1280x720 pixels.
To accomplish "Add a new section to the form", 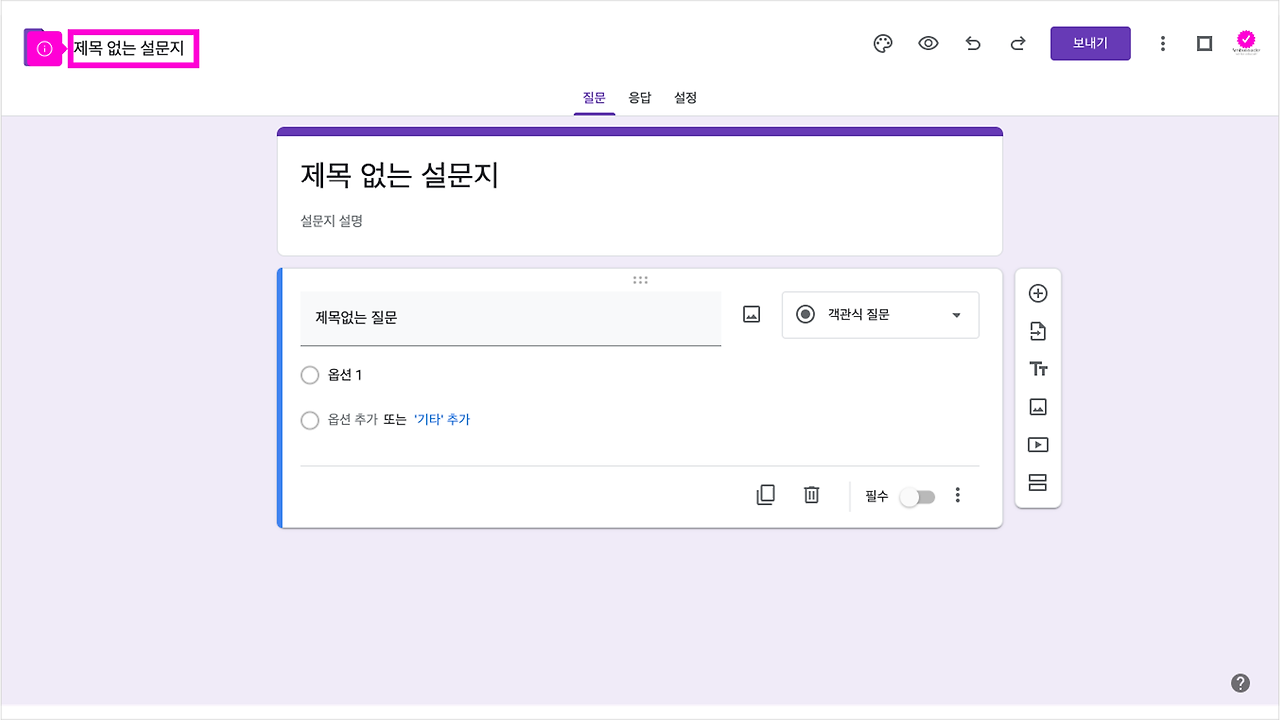I will pyautogui.click(x=1038, y=482).
